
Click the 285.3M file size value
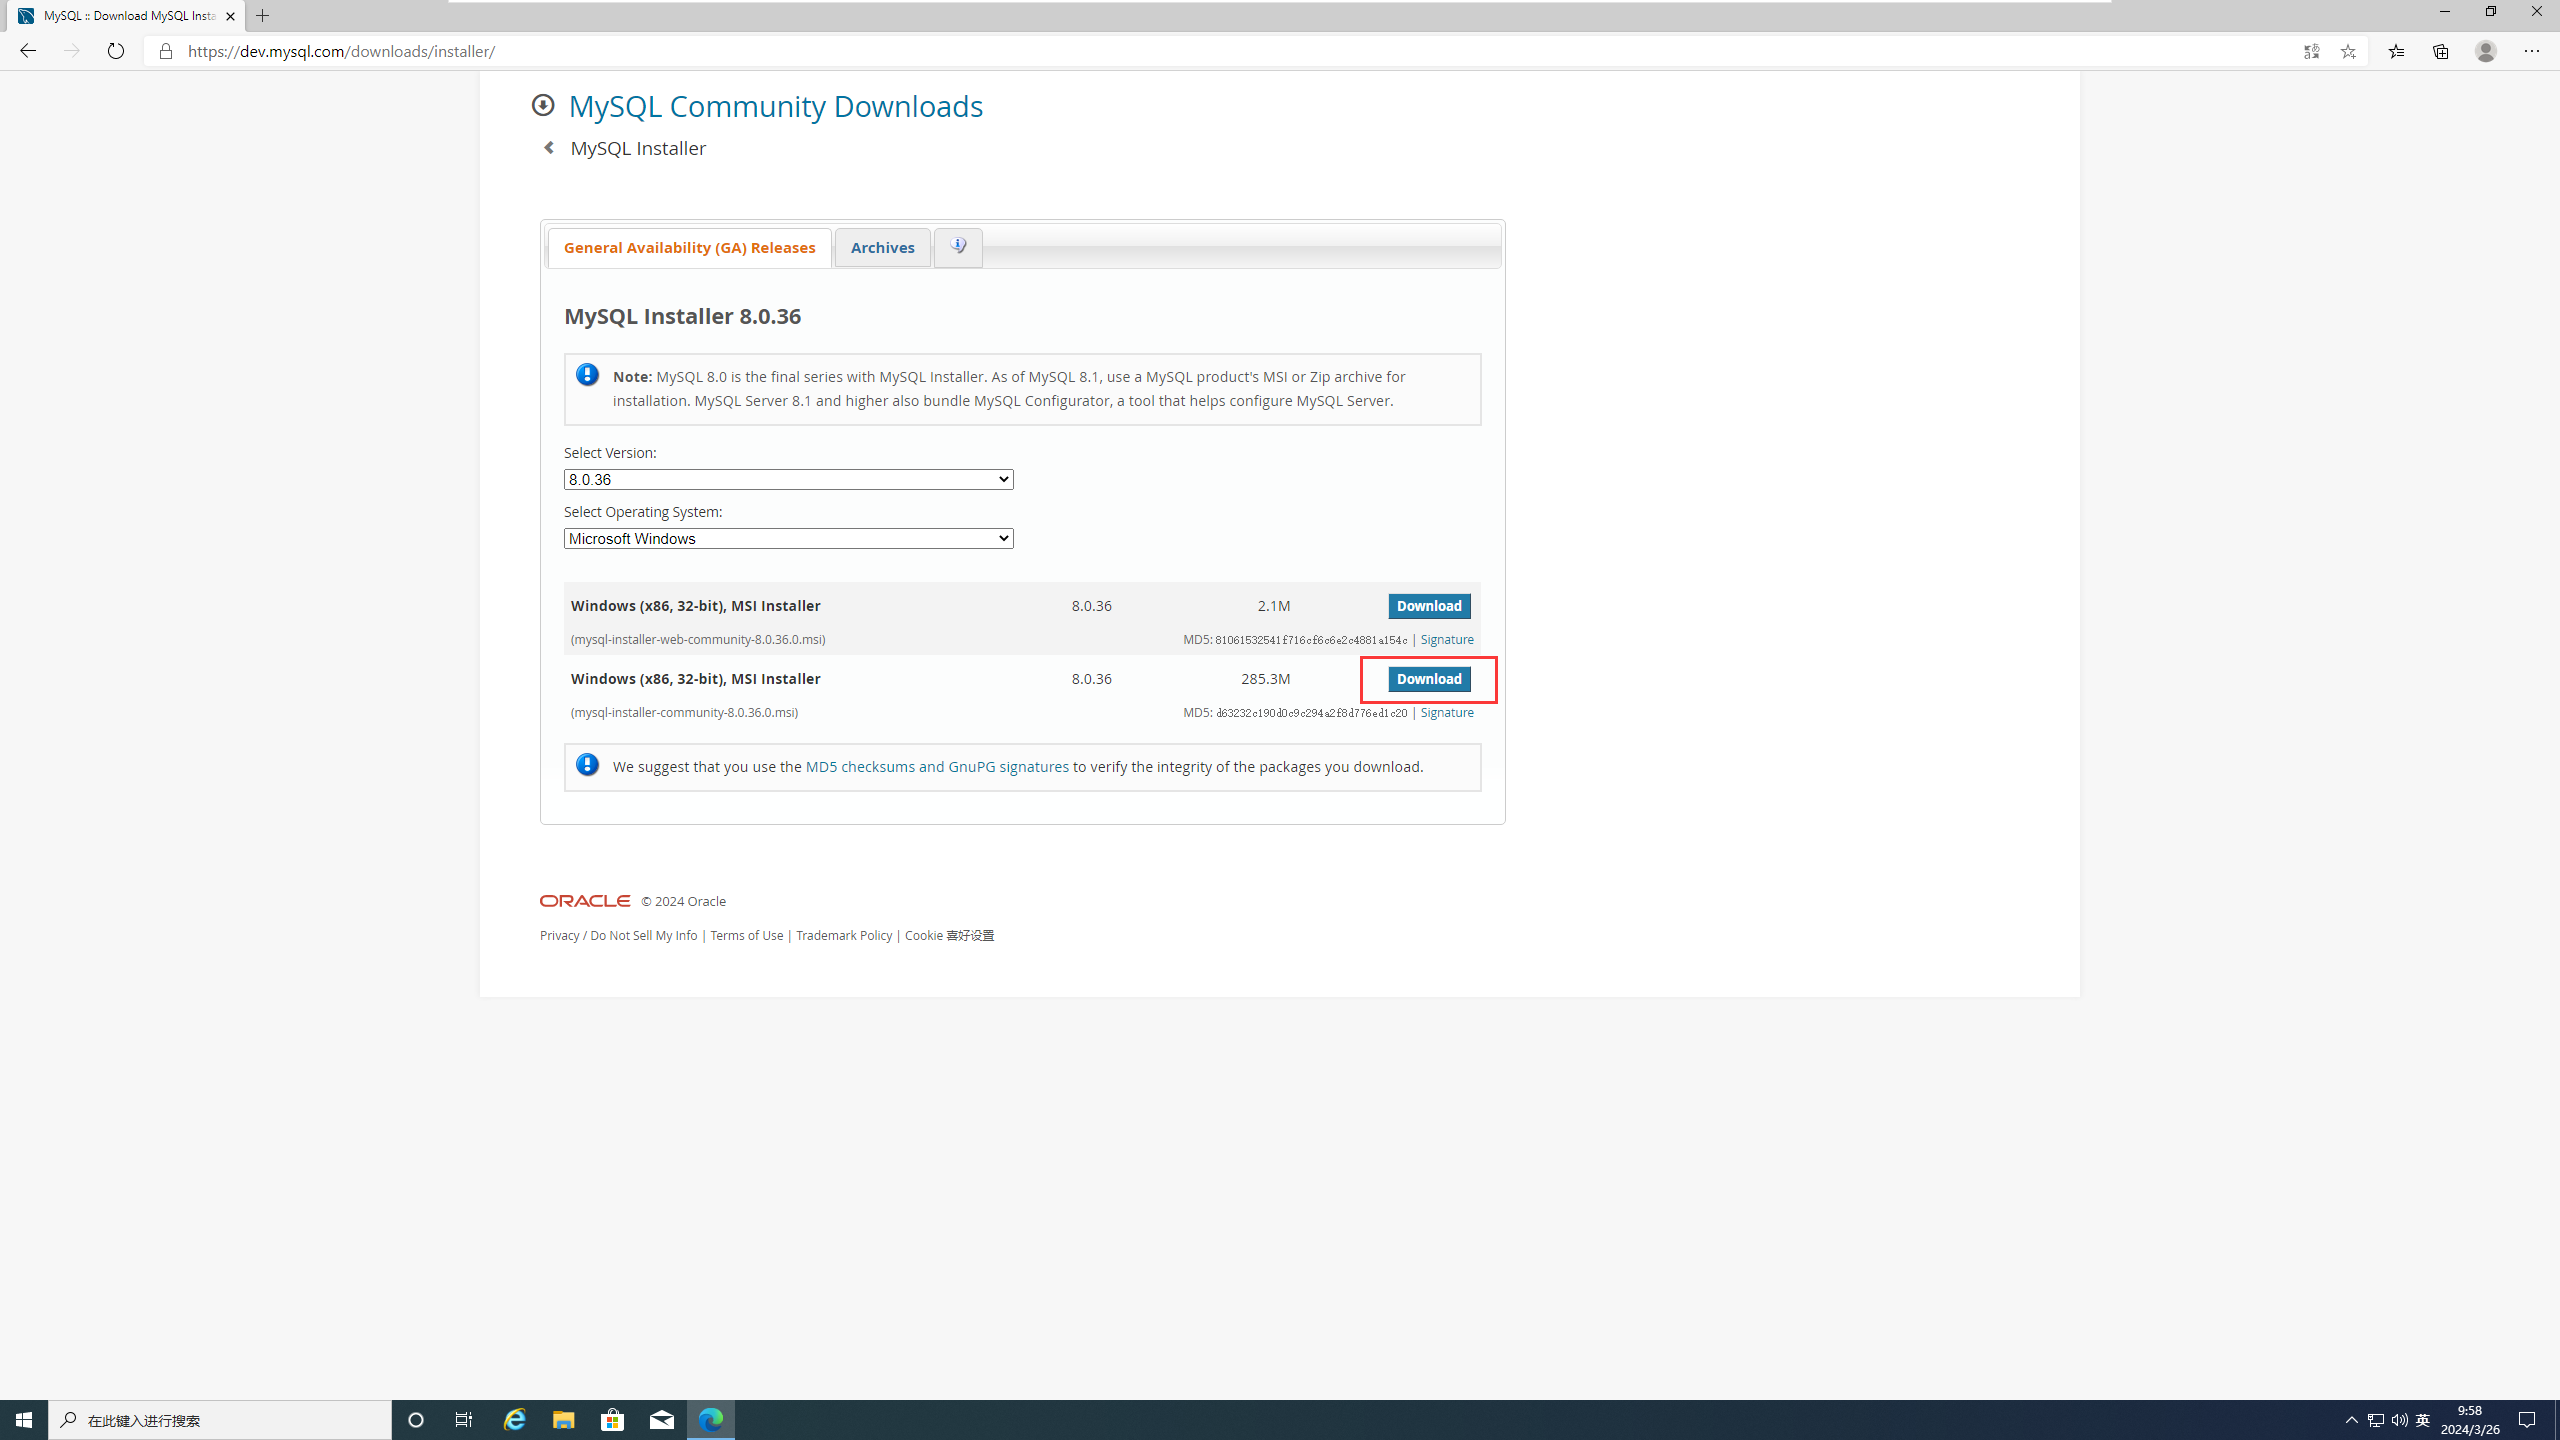[1265, 679]
